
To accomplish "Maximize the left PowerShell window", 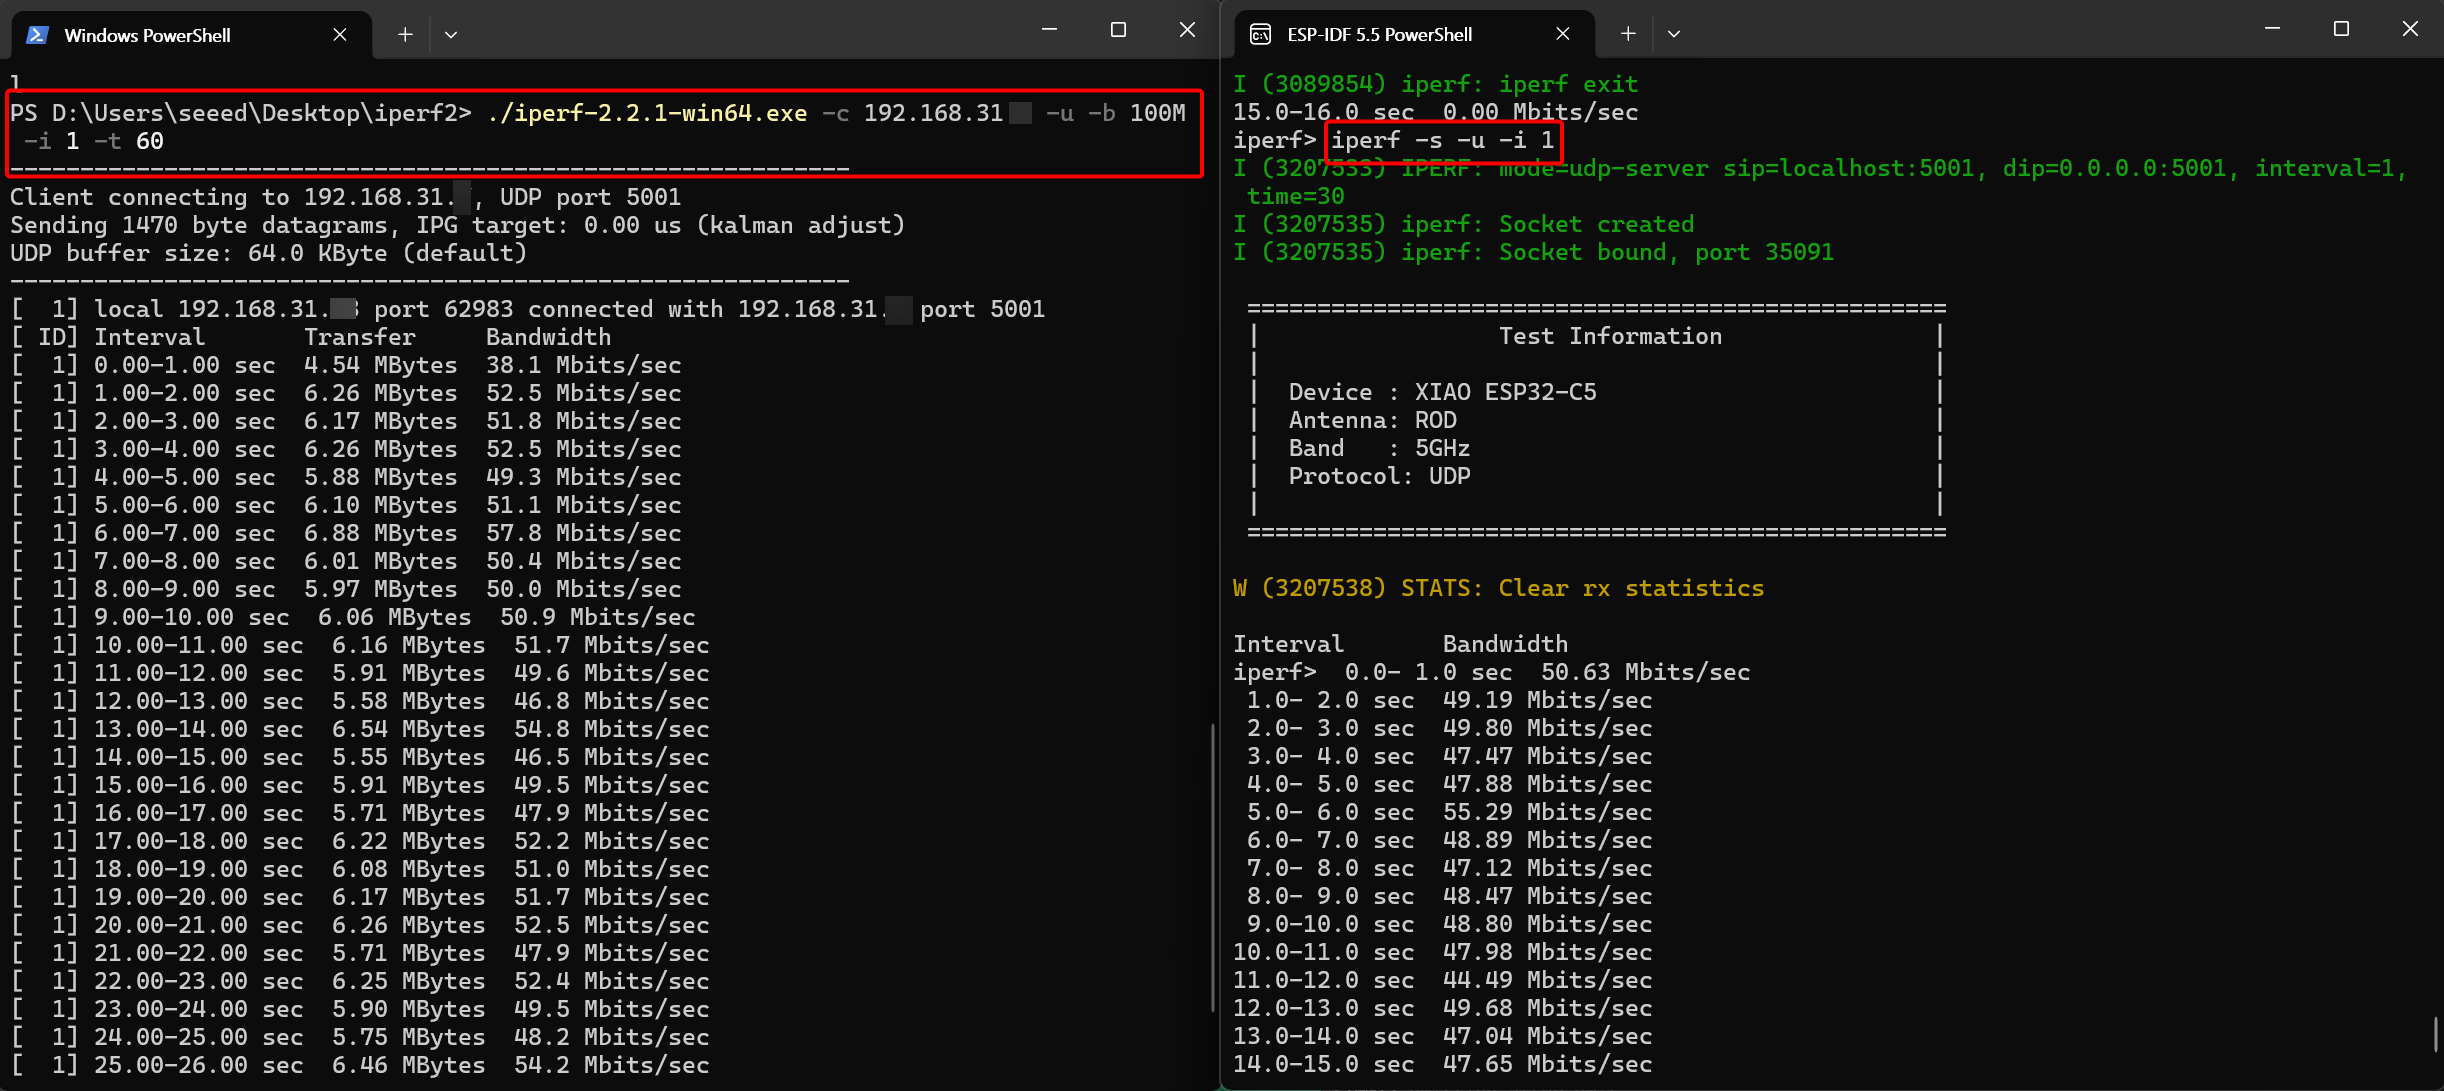I will (1118, 30).
